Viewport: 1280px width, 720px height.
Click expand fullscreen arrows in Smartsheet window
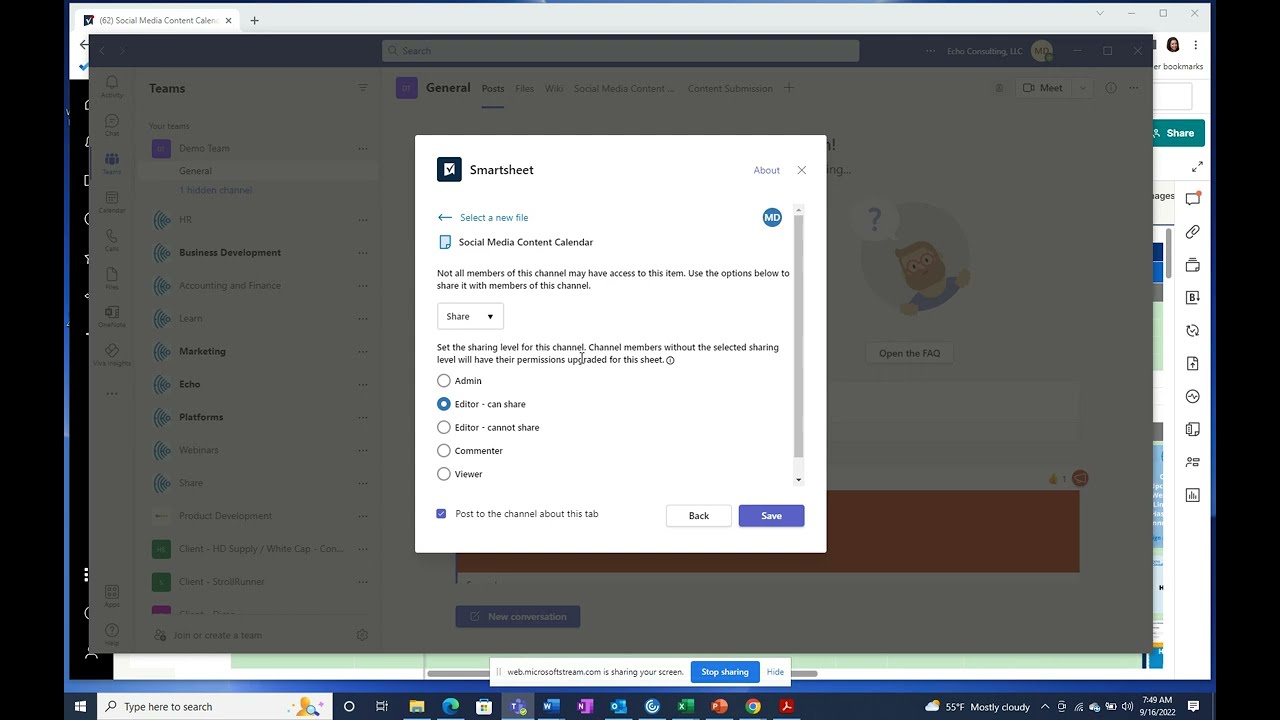point(1197,167)
